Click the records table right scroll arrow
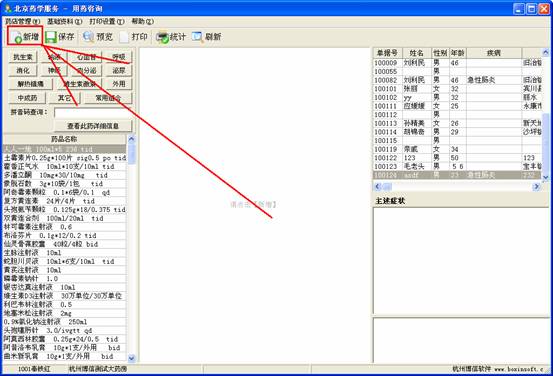 [x=536, y=187]
